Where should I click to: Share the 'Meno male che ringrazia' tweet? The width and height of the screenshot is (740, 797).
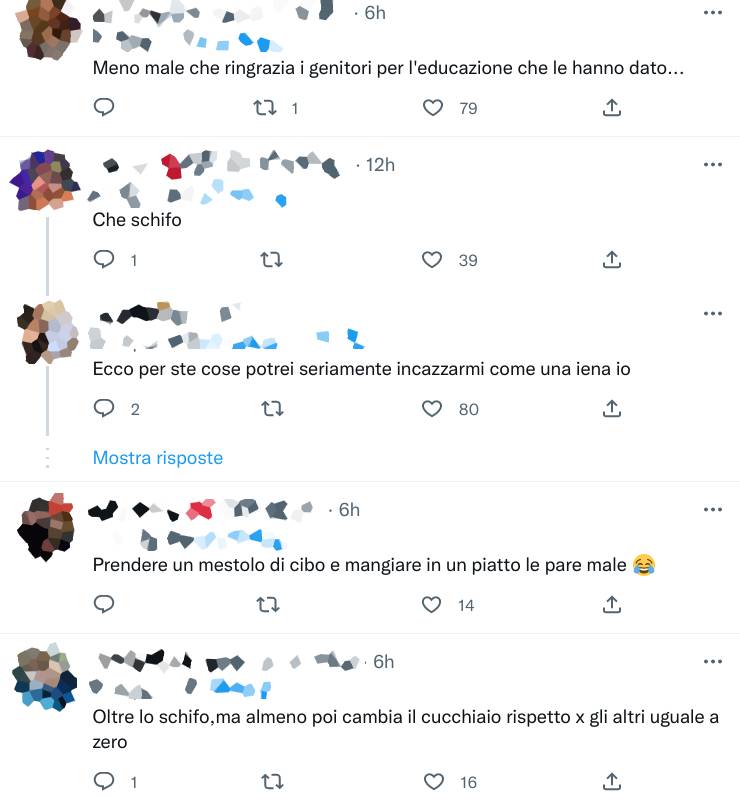(x=612, y=108)
